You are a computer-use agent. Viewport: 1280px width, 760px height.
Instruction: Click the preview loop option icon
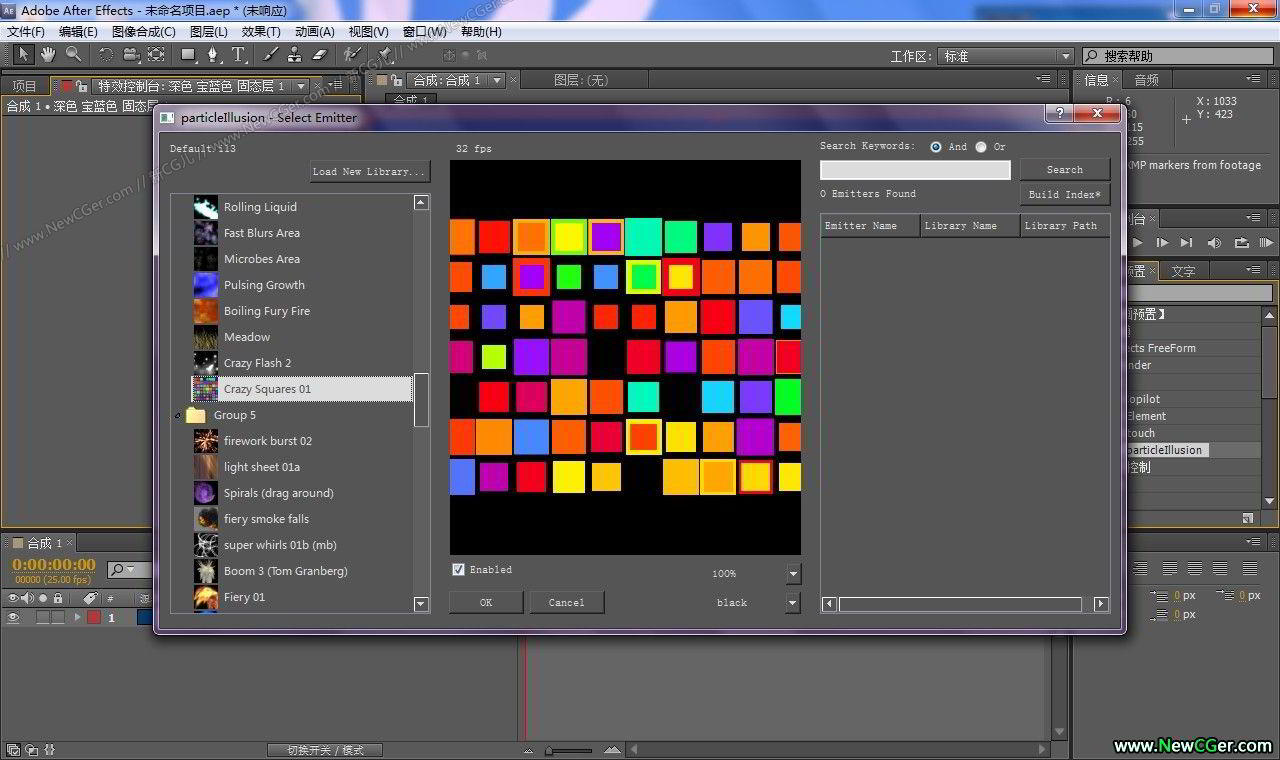[x=1242, y=242]
